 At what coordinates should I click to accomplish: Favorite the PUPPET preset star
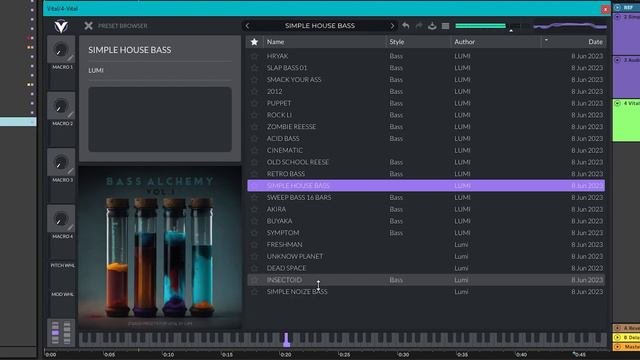click(x=254, y=103)
